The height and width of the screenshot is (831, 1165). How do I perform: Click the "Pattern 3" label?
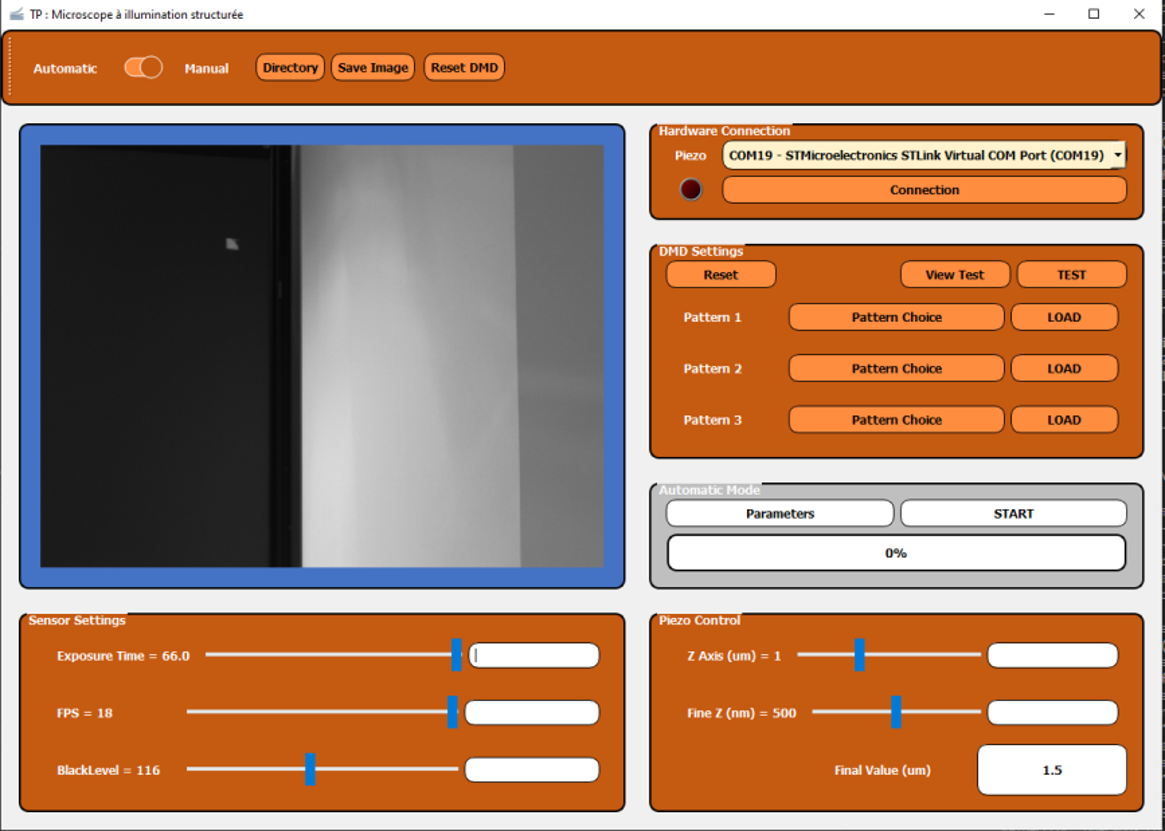pos(713,420)
